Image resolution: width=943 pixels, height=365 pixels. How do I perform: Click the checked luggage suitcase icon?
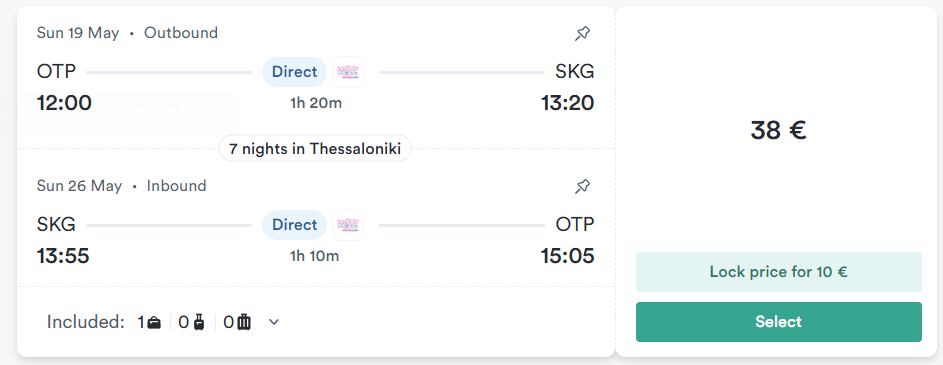pos(244,323)
